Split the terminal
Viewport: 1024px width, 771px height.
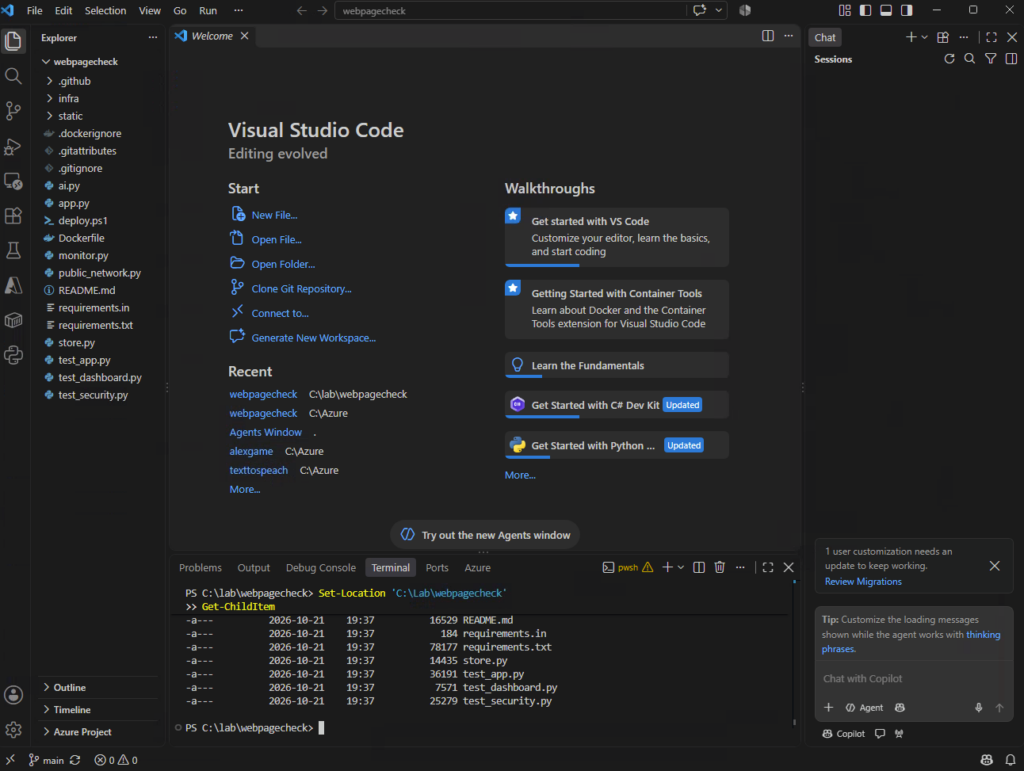pyautogui.click(x=699, y=567)
